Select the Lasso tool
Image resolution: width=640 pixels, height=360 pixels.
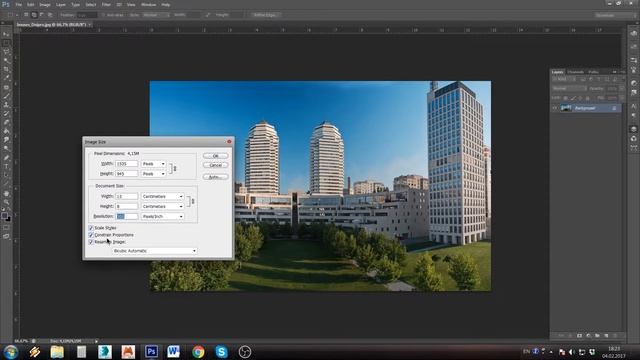pyautogui.click(x=6, y=52)
